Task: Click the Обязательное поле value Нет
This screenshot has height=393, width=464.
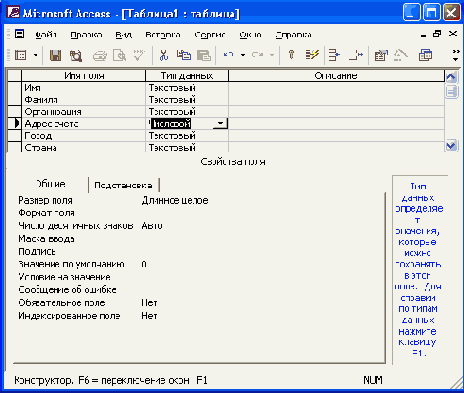Action: click(x=149, y=303)
